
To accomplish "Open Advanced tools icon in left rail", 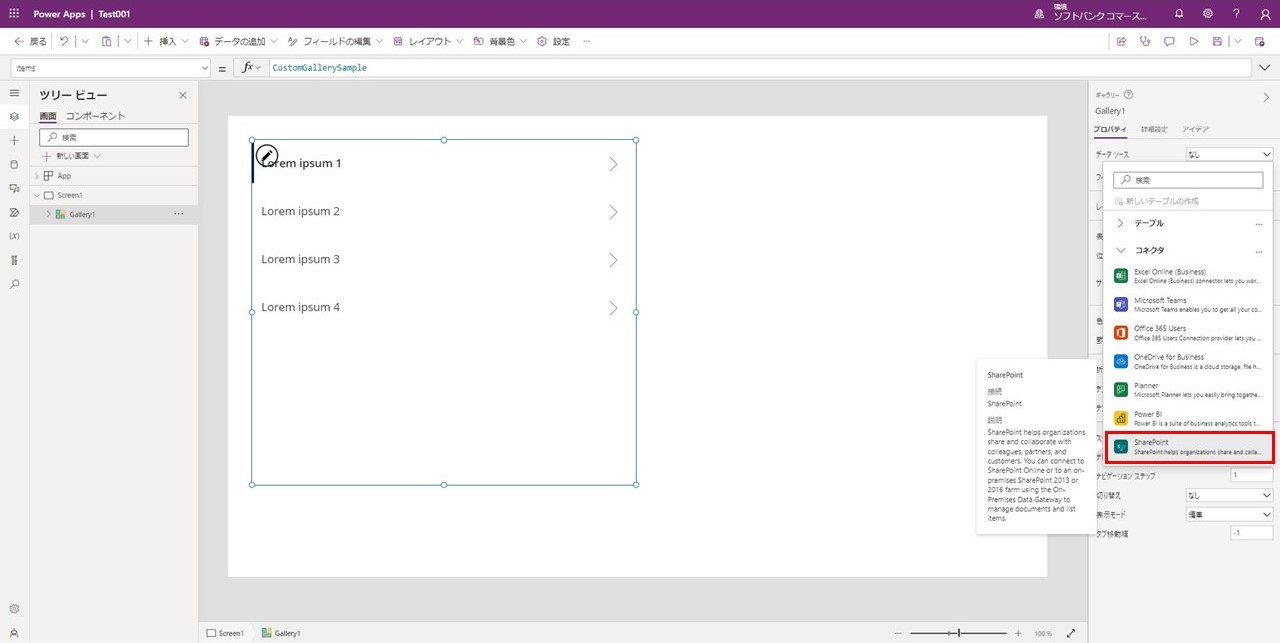I will pyautogui.click(x=14, y=260).
